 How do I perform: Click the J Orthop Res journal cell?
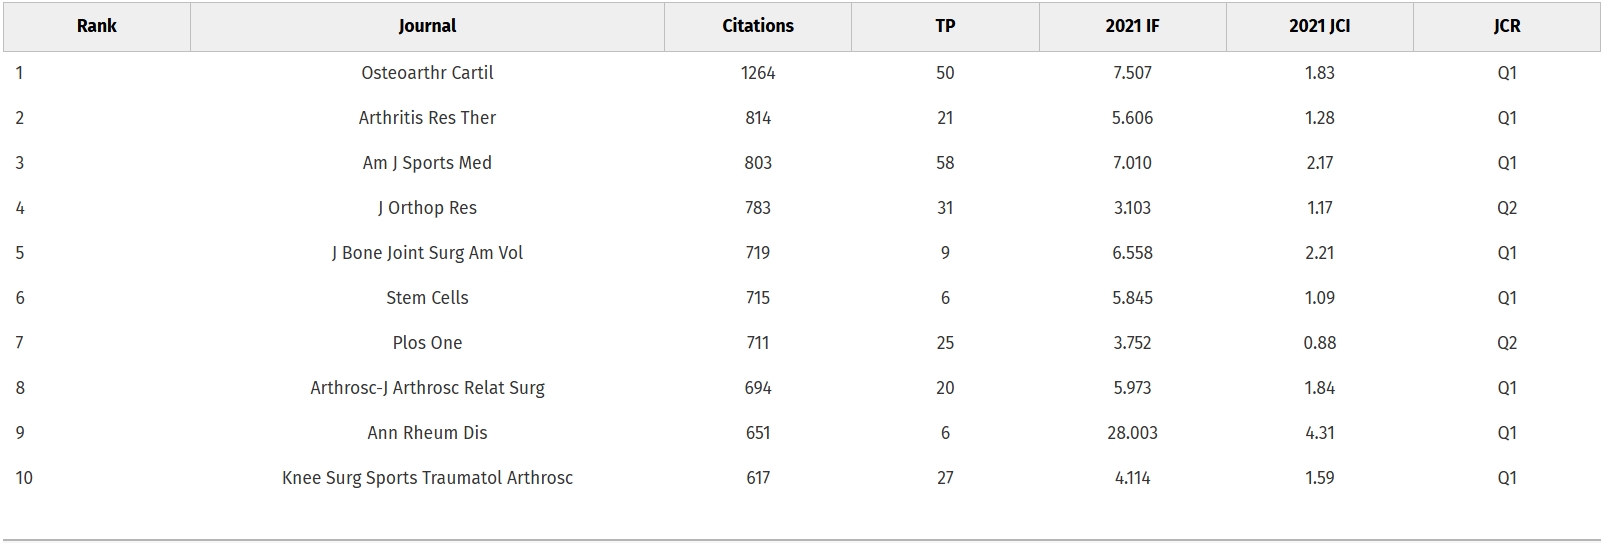(x=427, y=208)
